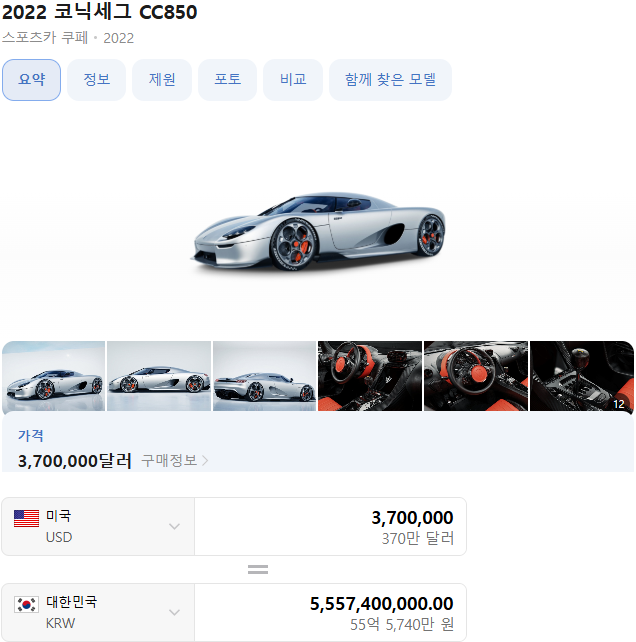Open gear shifter thumbnail labeled 12
The width and height of the screenshot is (636, 642).
[582, 376]
